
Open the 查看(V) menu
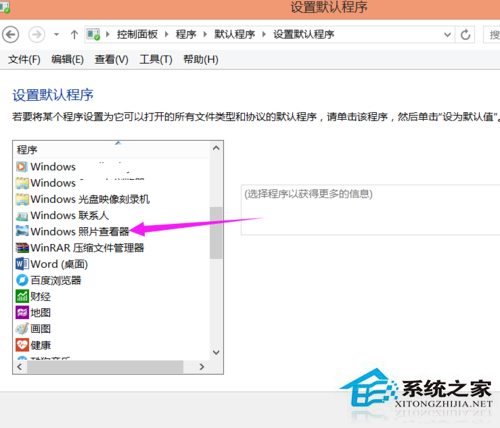(111, 60)
